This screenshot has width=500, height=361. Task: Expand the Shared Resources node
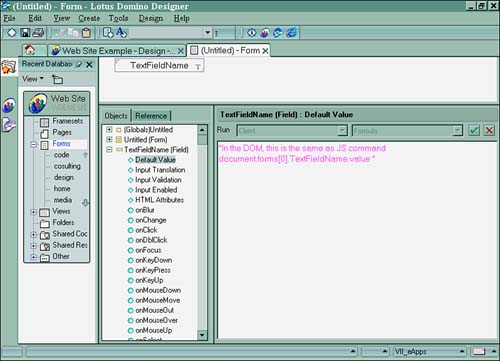point(34,246)
